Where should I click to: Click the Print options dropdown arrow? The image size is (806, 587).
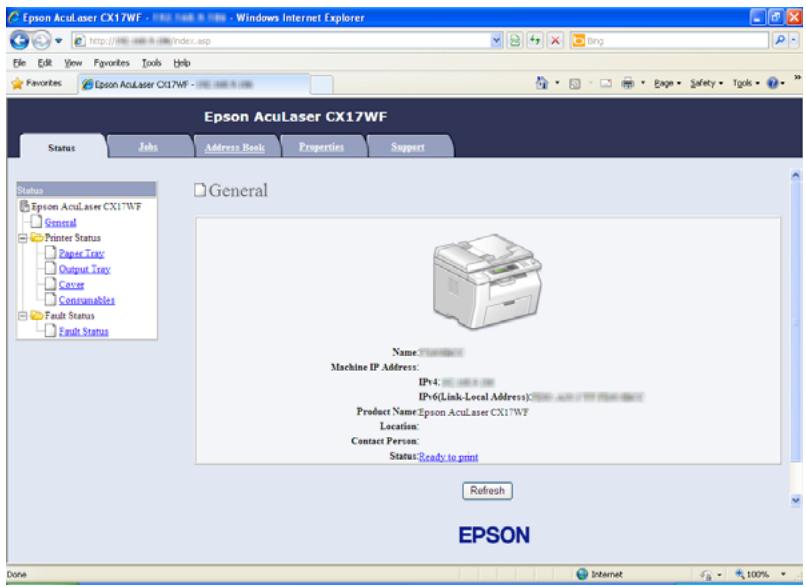coord(643,83)
